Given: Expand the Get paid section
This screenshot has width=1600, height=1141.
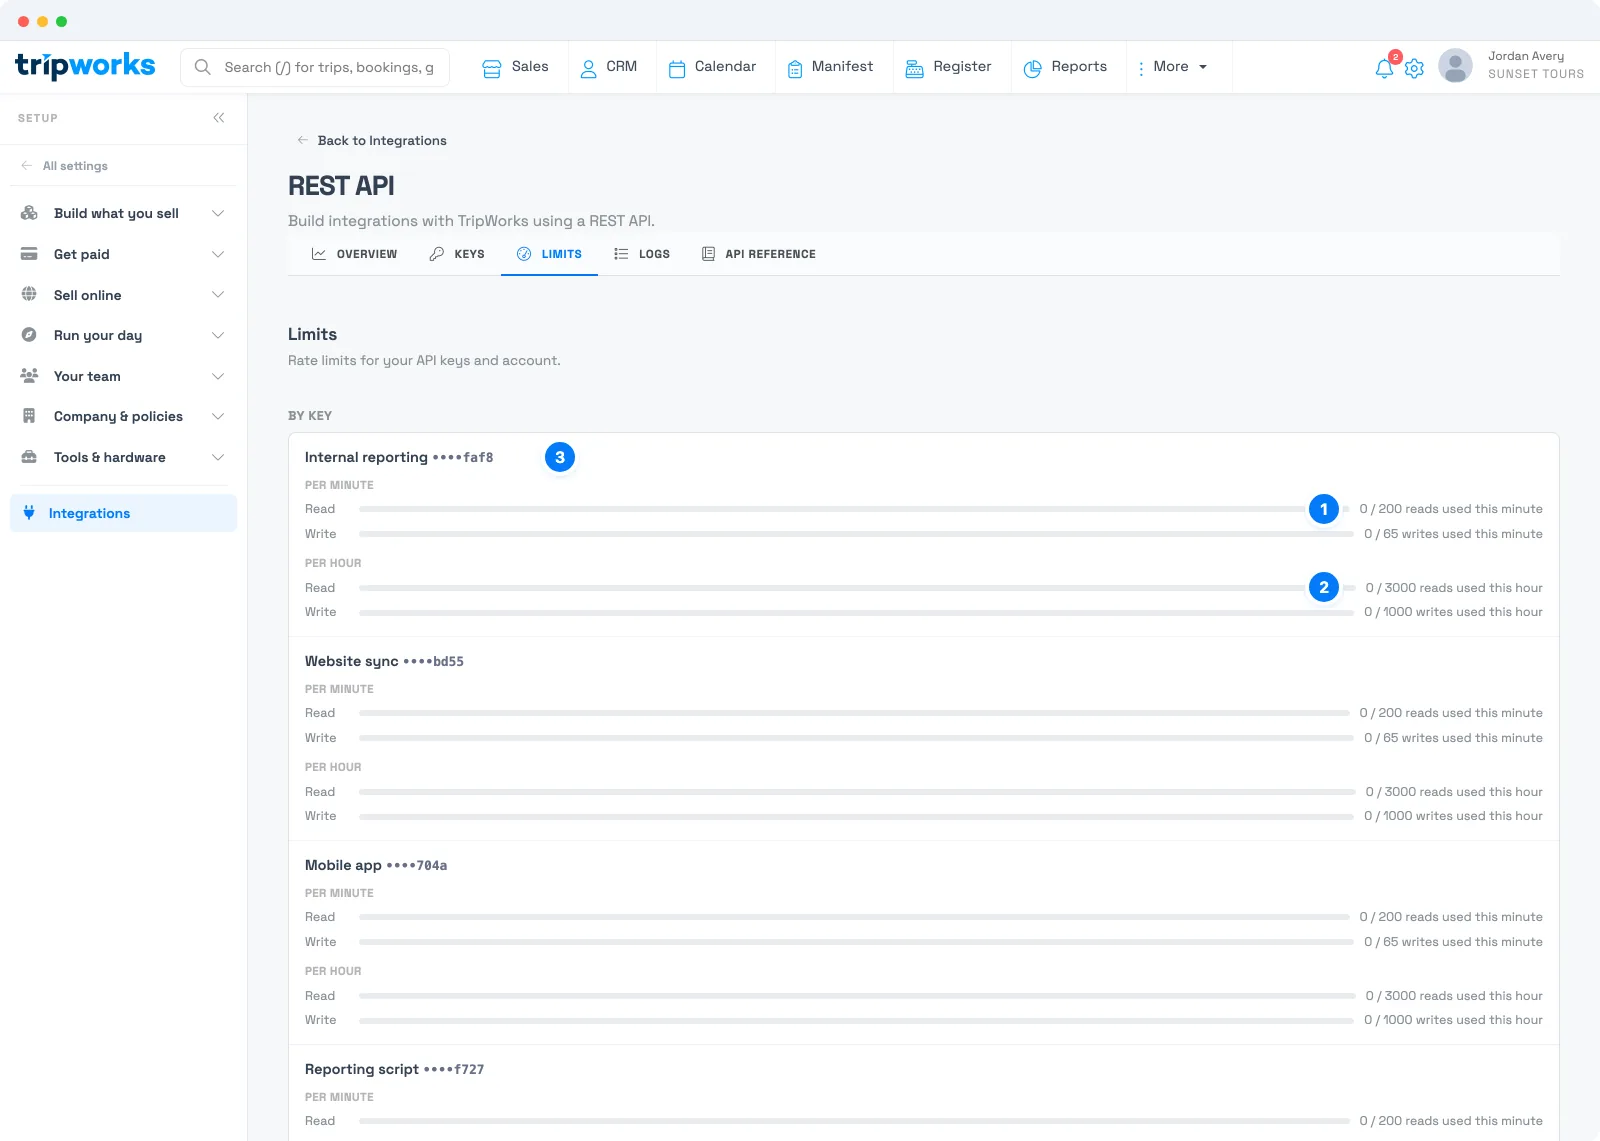Looking at the screenshot, I should point(123,254).
